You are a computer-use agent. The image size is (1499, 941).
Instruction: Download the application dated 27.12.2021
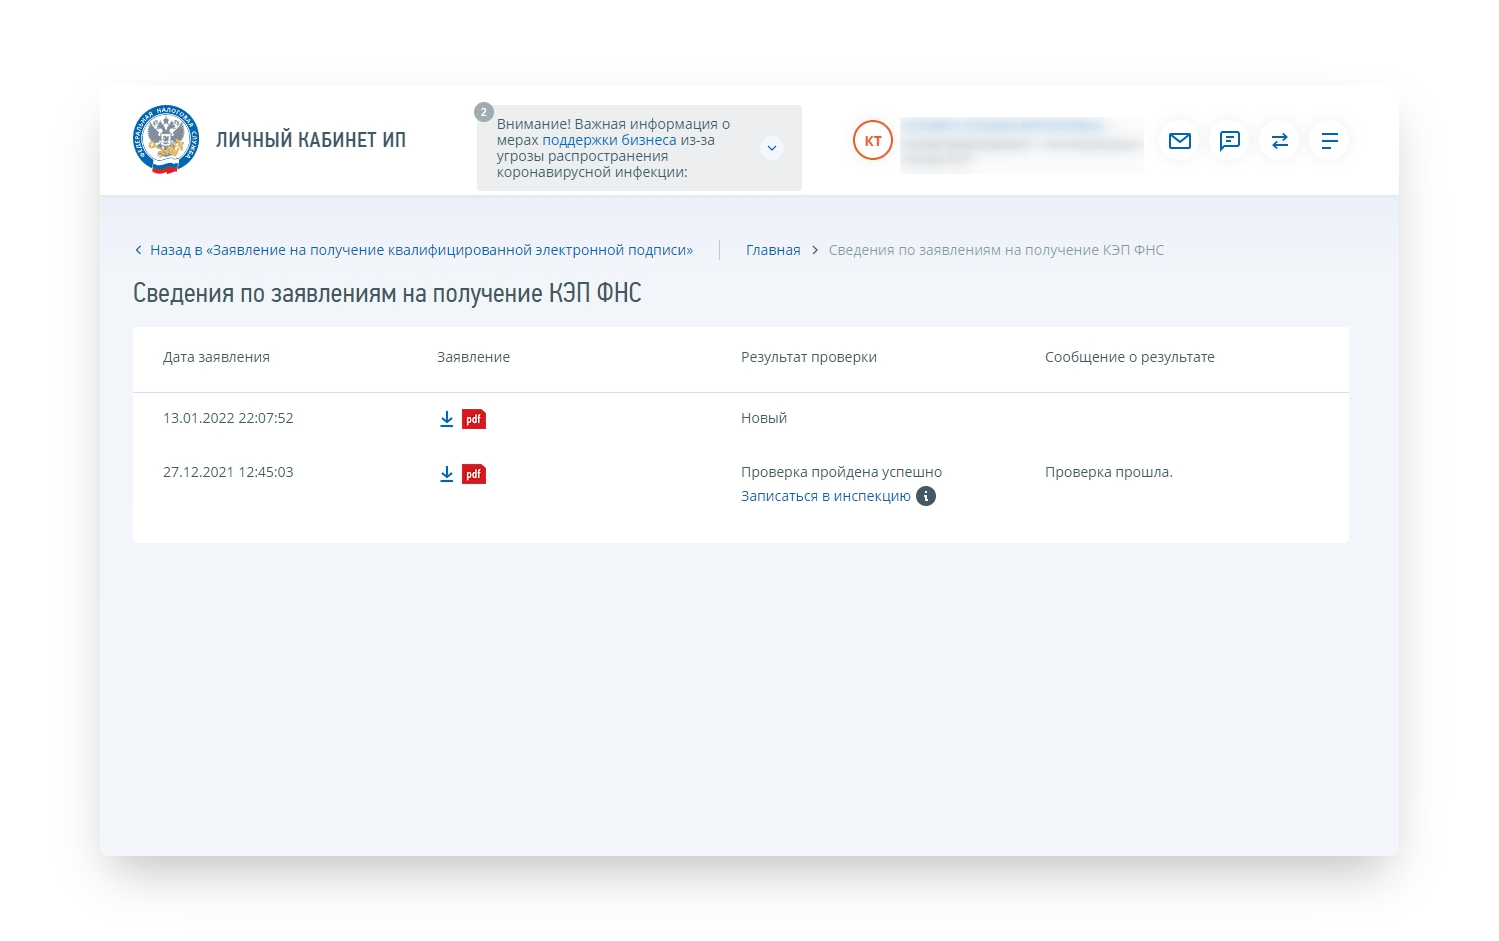click(447, 474)
